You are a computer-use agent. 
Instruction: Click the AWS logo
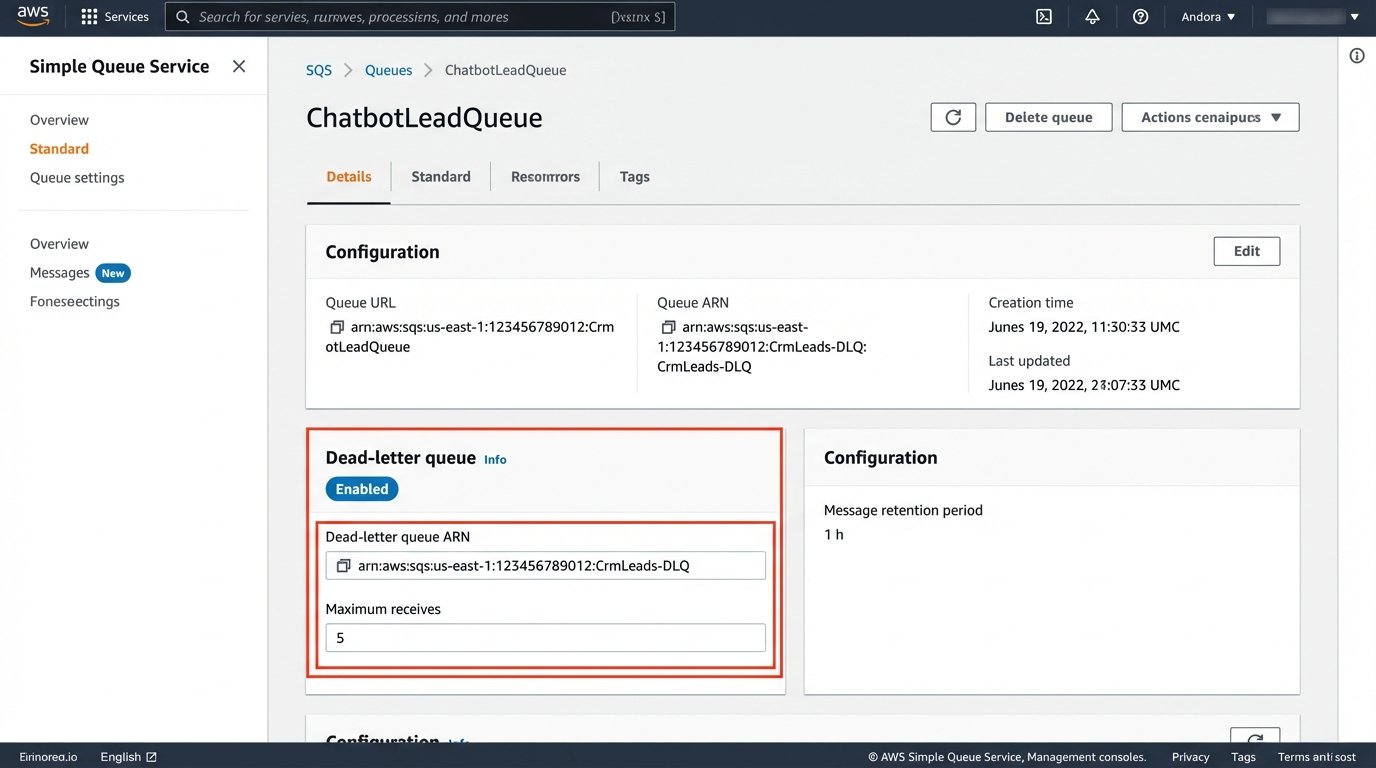click(33, 15)
